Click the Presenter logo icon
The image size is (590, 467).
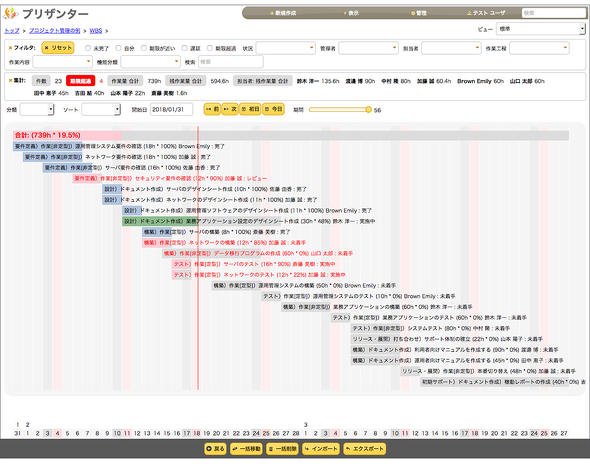11,14
